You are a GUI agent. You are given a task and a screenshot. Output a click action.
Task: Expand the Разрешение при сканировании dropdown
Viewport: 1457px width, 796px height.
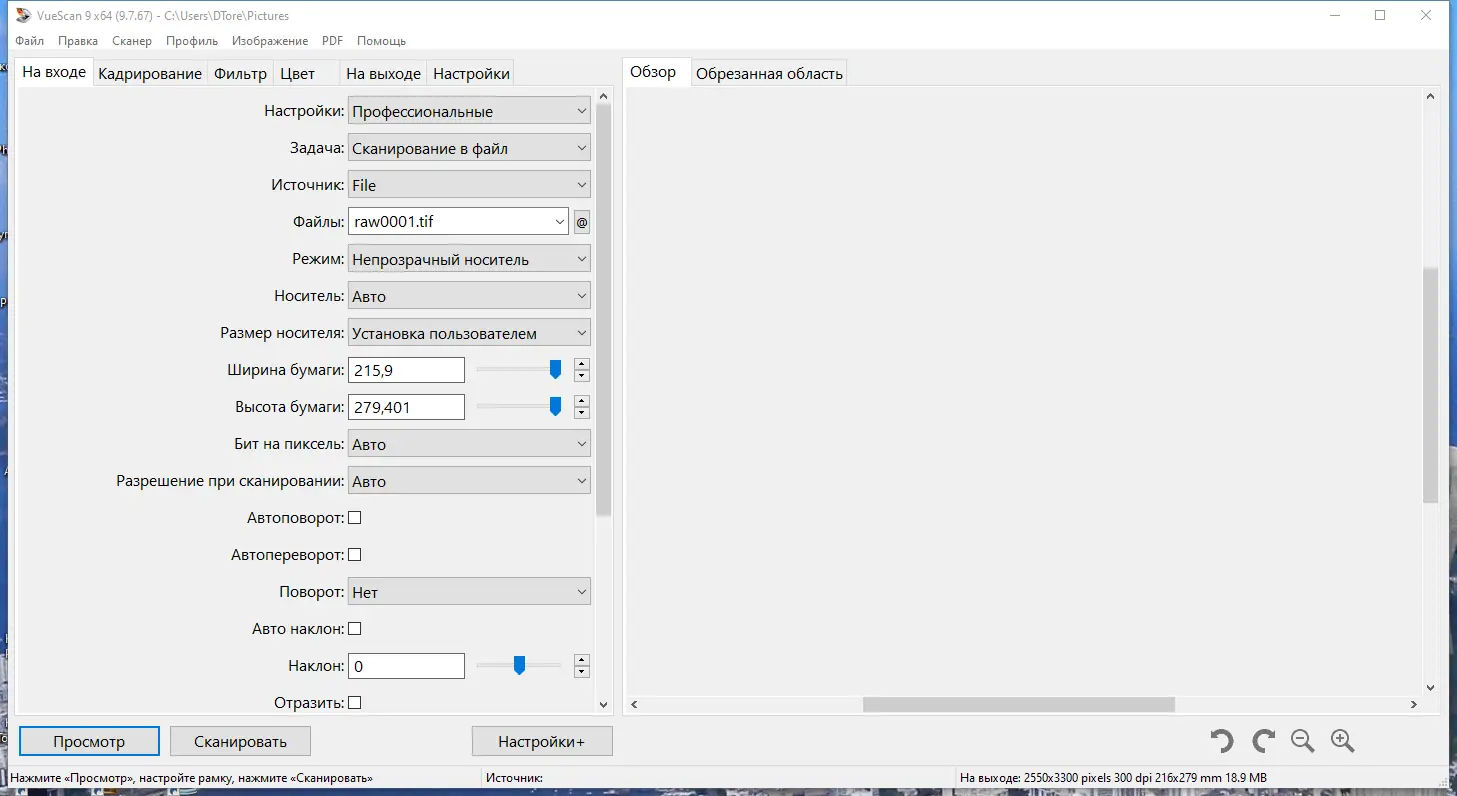[469, 482]
